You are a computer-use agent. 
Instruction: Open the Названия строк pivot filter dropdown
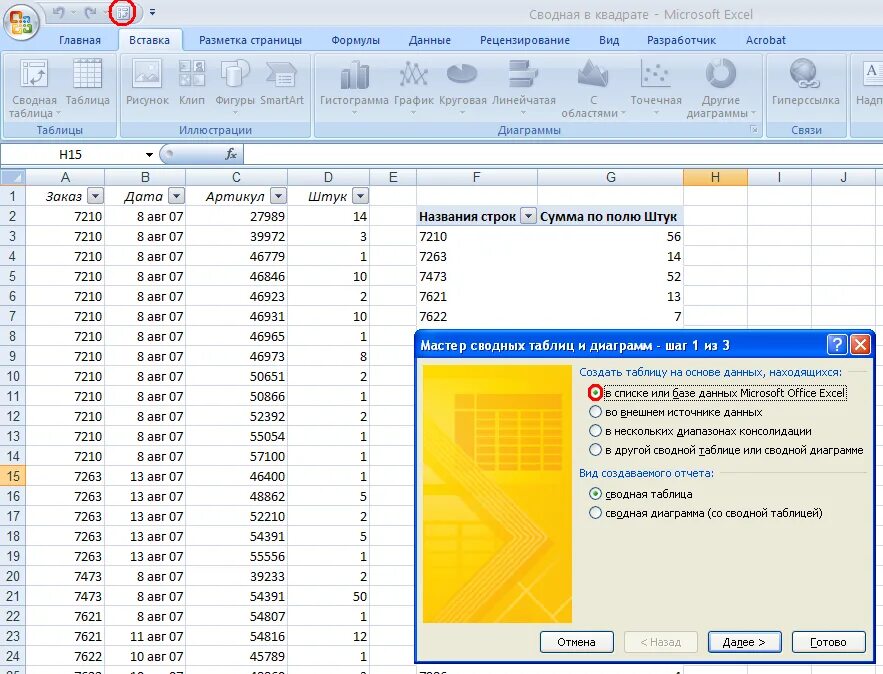(528, 216)
